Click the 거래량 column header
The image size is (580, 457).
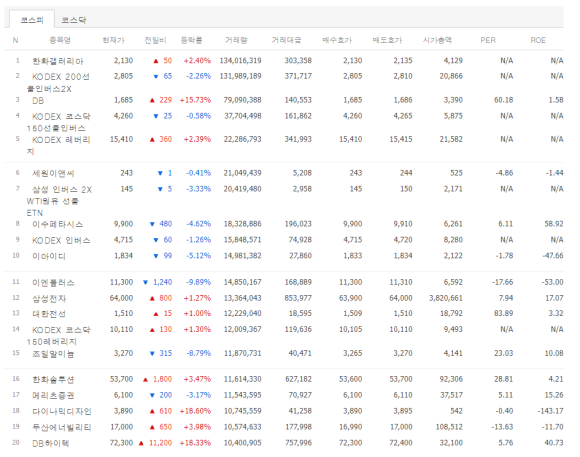coord(236,40)
